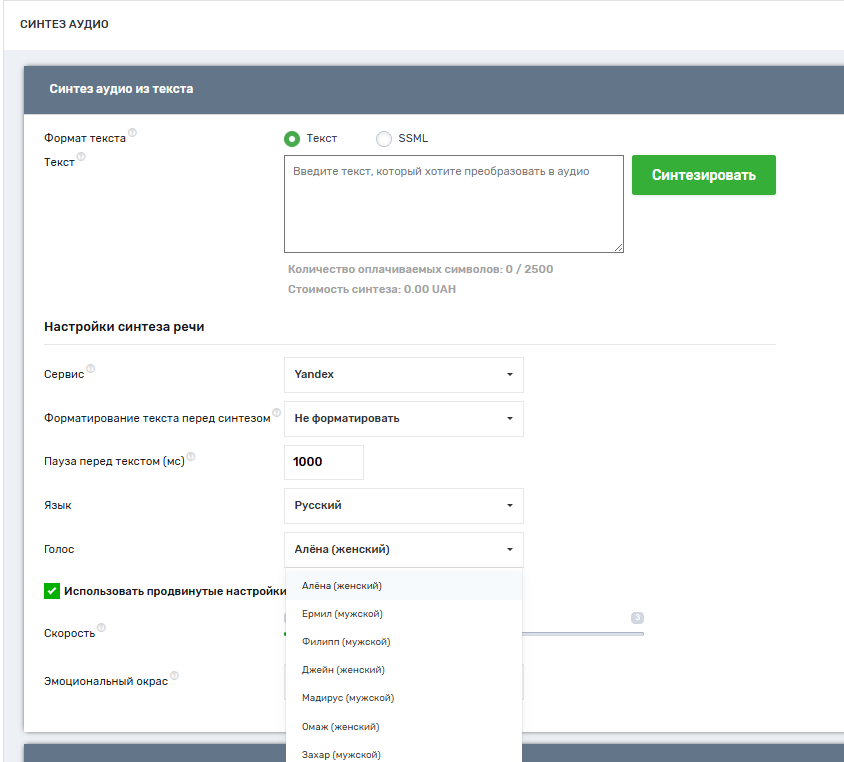Show the Скорость help icon hint
The image size is (844, 762).
click(x=101, y=628)
